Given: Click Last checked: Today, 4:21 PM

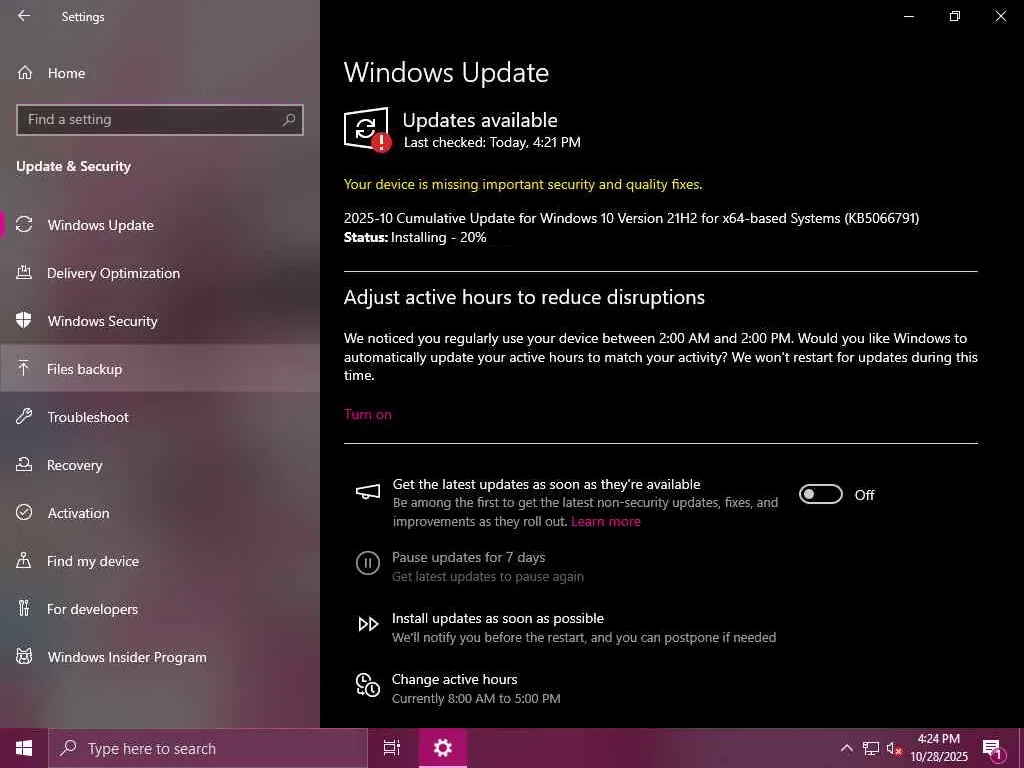Looking at the screenshot, I should (x=492, y=142).
